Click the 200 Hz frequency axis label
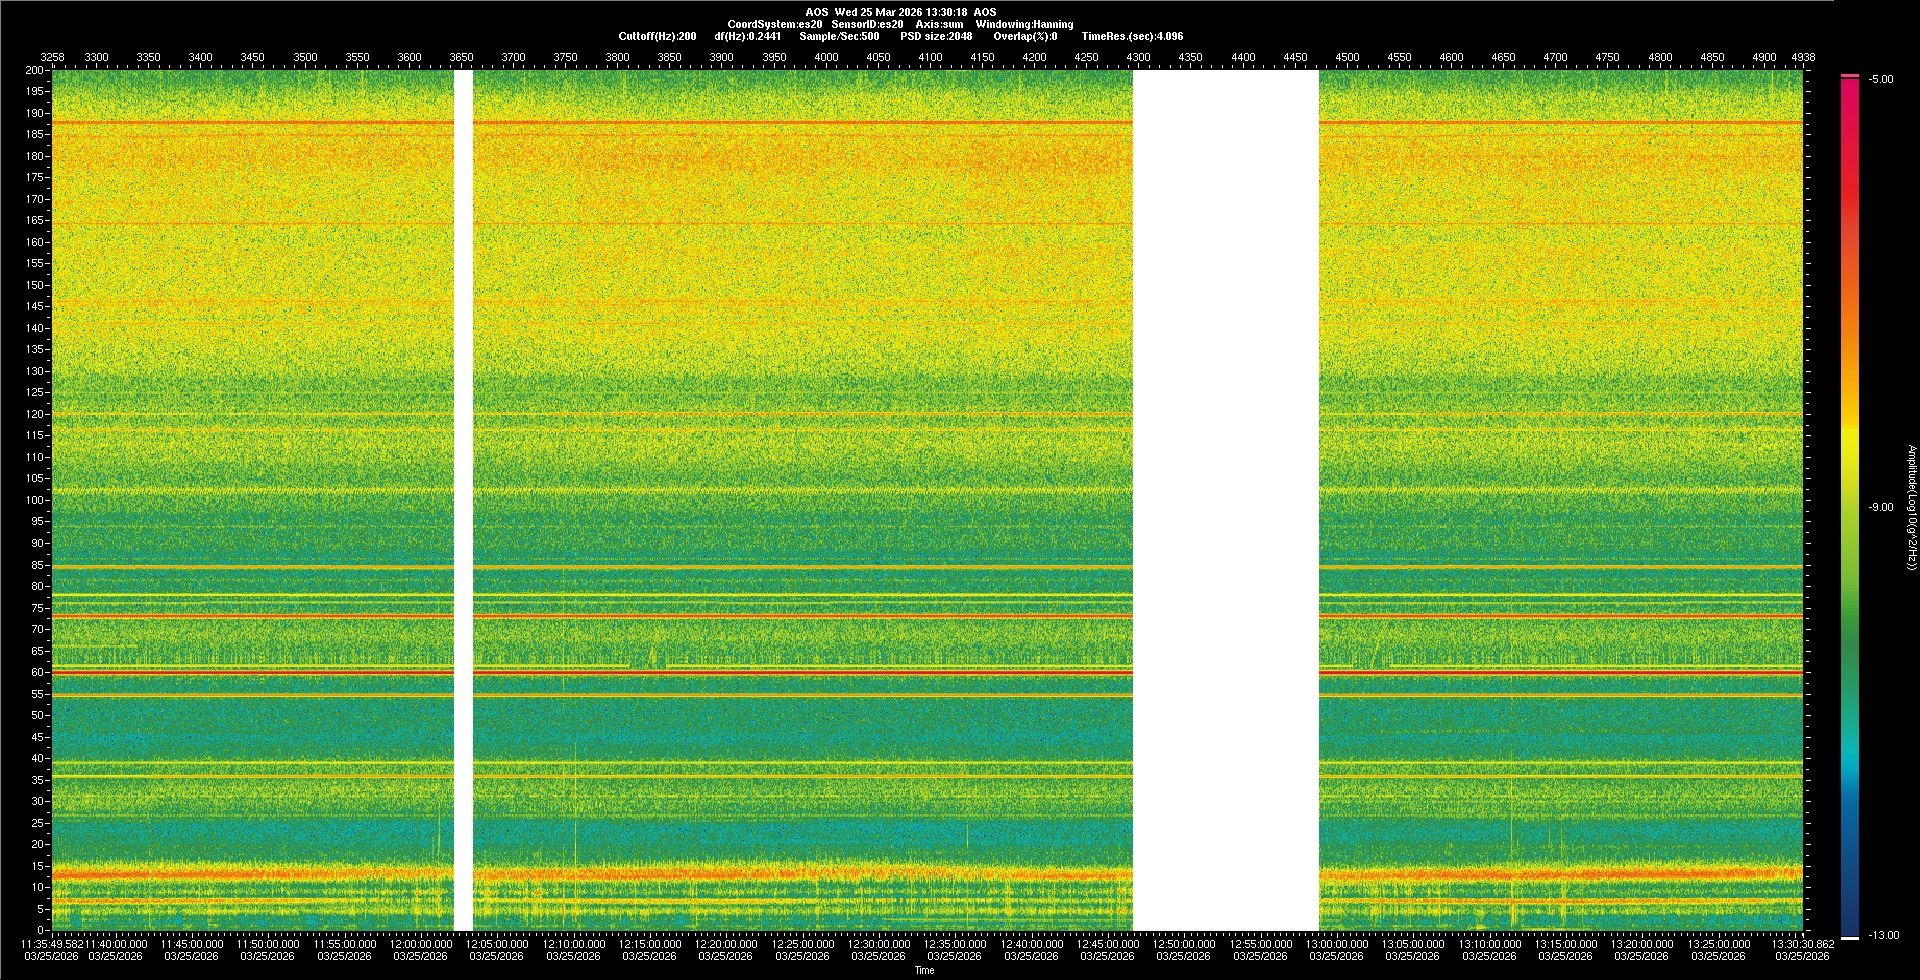This screenshot has width=1920, height=980. [x=34, y=70]
